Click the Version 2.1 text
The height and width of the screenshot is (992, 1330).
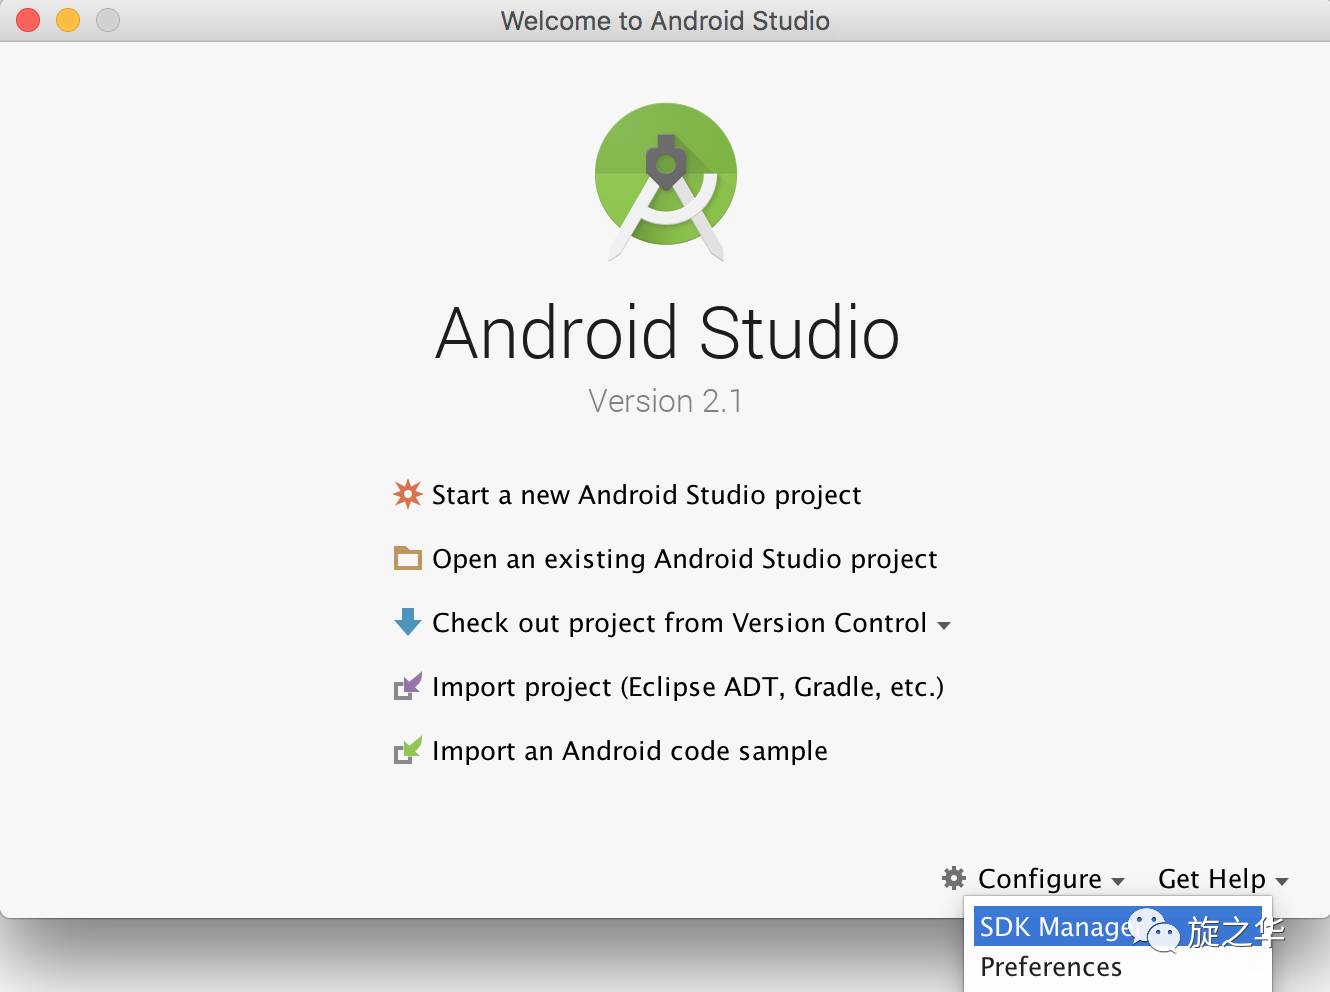(665, 401)
